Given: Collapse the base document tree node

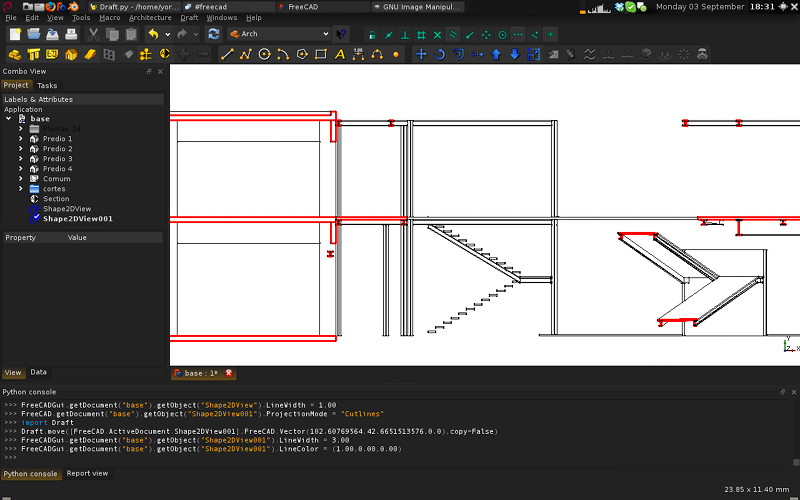Looking at the screenshot, I should (8, 118).
